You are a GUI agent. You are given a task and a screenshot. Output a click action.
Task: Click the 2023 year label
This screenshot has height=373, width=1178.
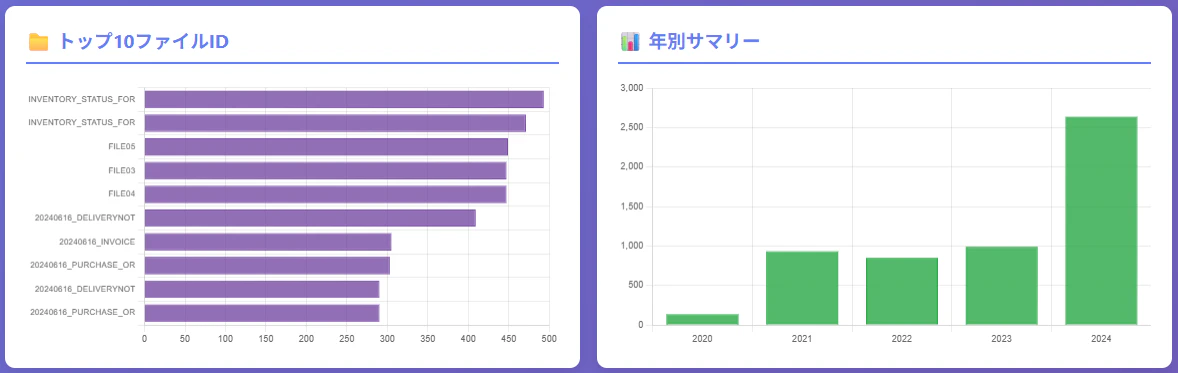coord(1001,339)
